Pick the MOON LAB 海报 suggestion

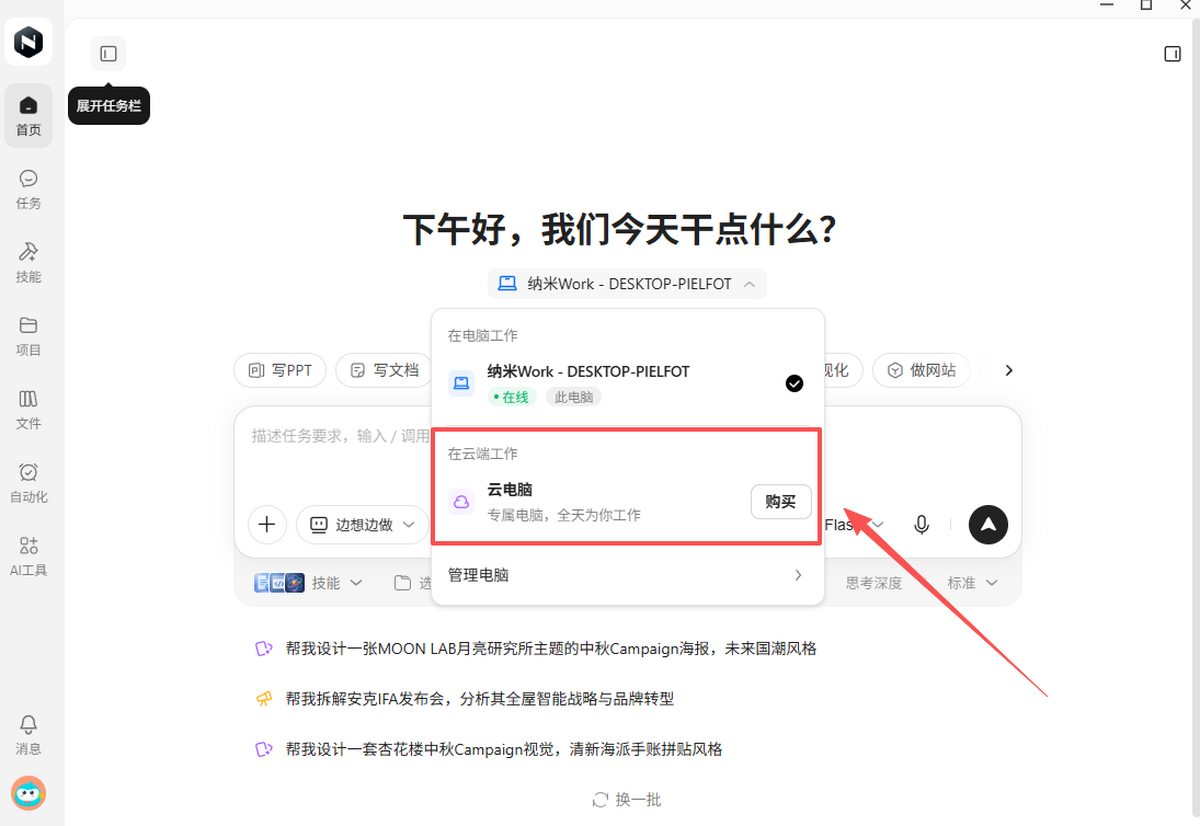click(536, 648)
